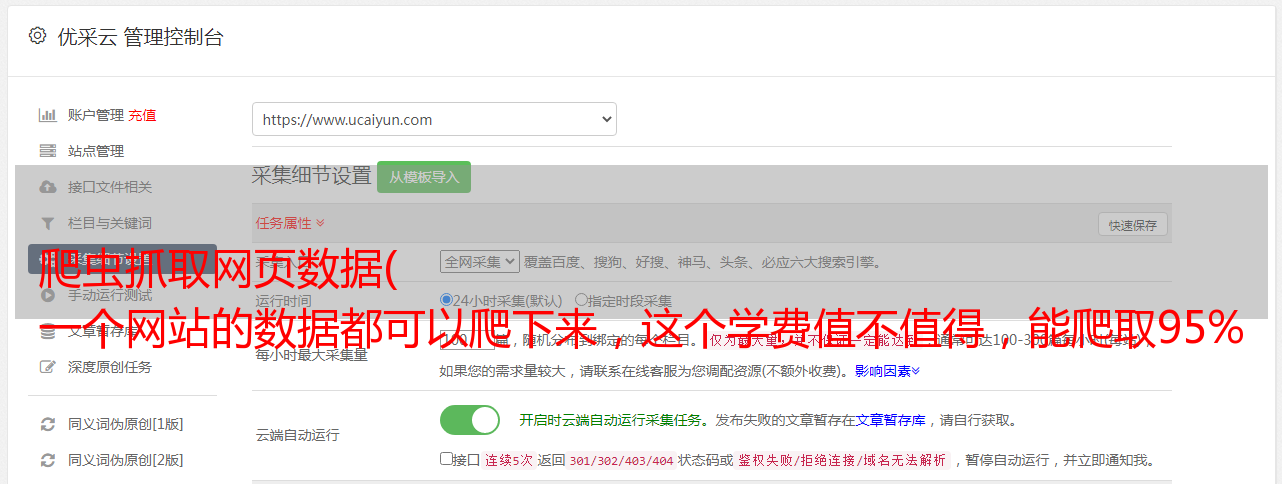Open the site URL dropdown https://www.ucaiyun.com

434,119
